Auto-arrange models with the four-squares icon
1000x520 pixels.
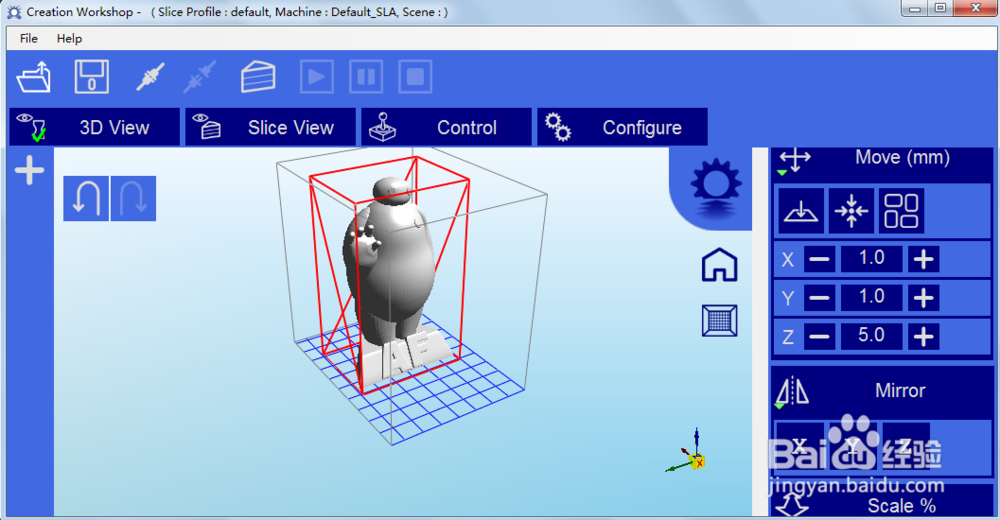pyautogui.click(x=901, y=211)
